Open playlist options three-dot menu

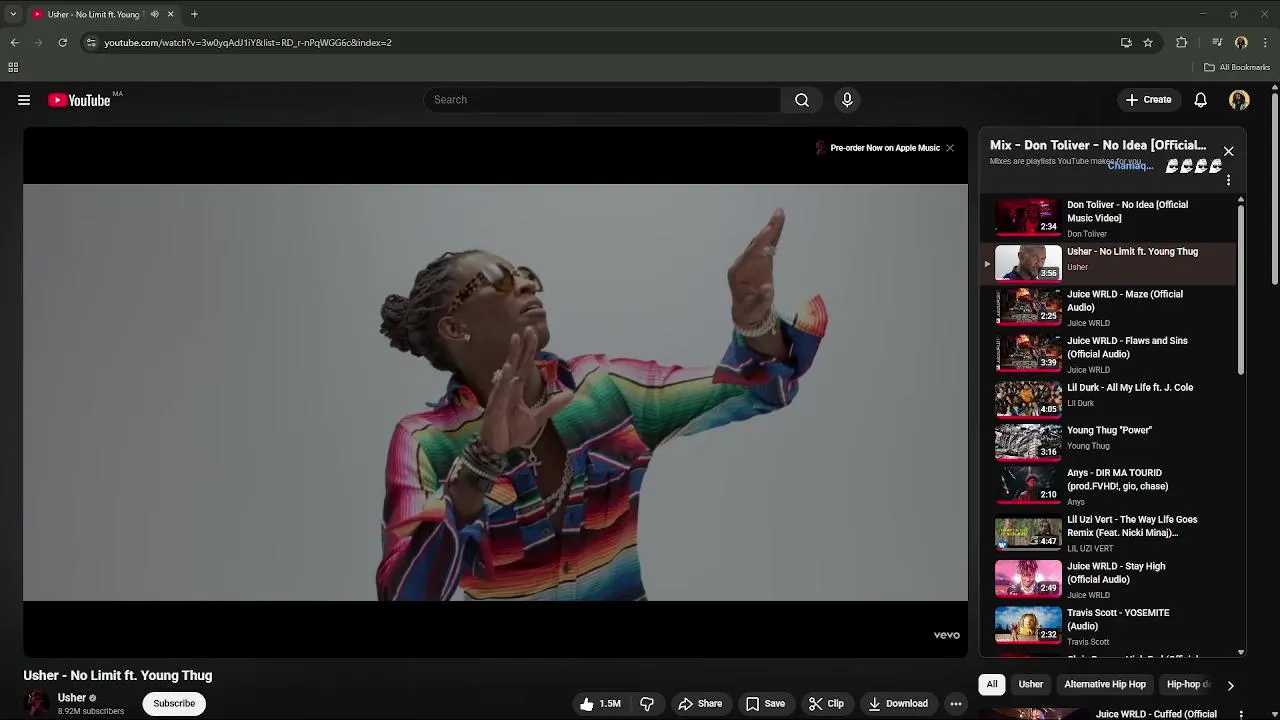tap(1228, 180)
